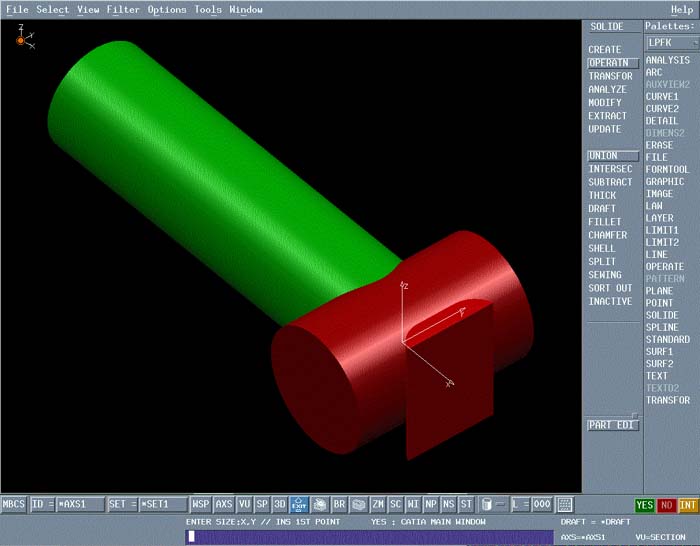This screenshot has height=546, width=700.
Task: Click the VU view toolbar button
Action: (x=245, y=505)
